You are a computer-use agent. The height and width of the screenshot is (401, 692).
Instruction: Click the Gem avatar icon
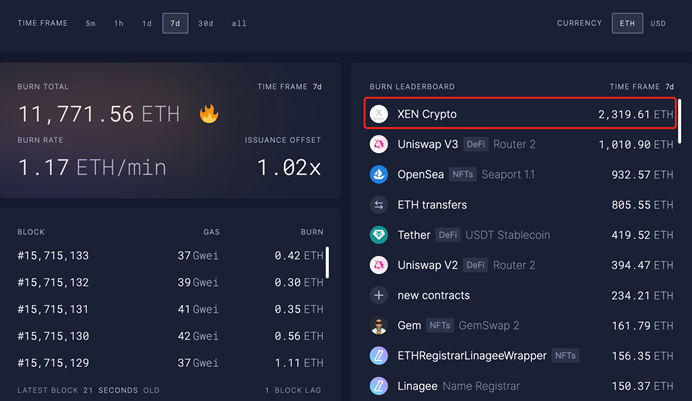click(379, 326)
